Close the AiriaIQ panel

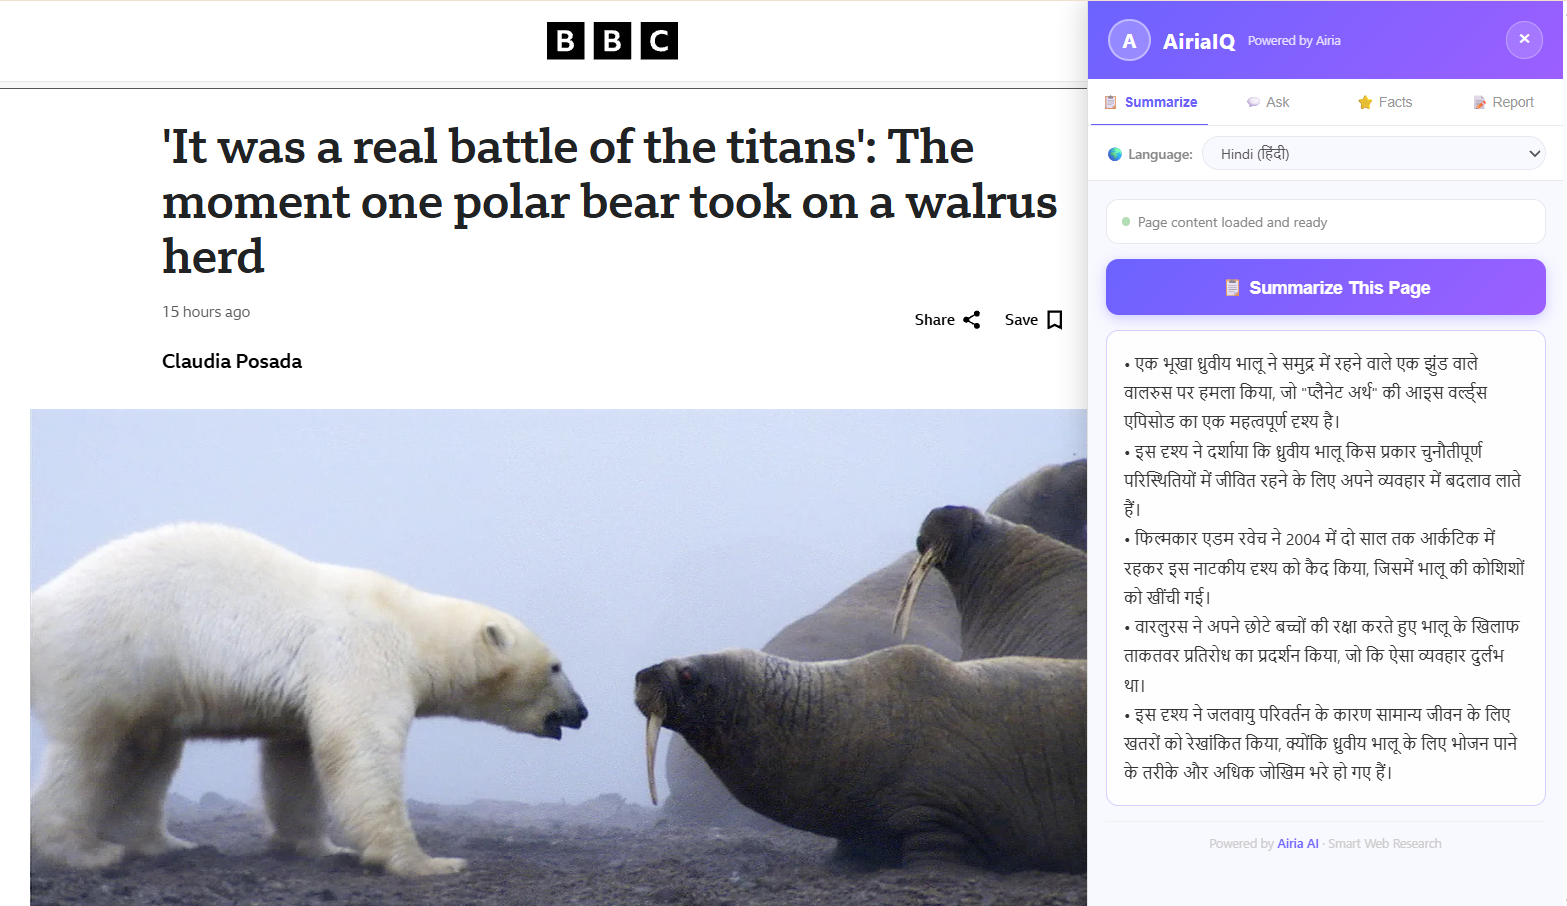pyautogui.click(x=1524, y=39)
